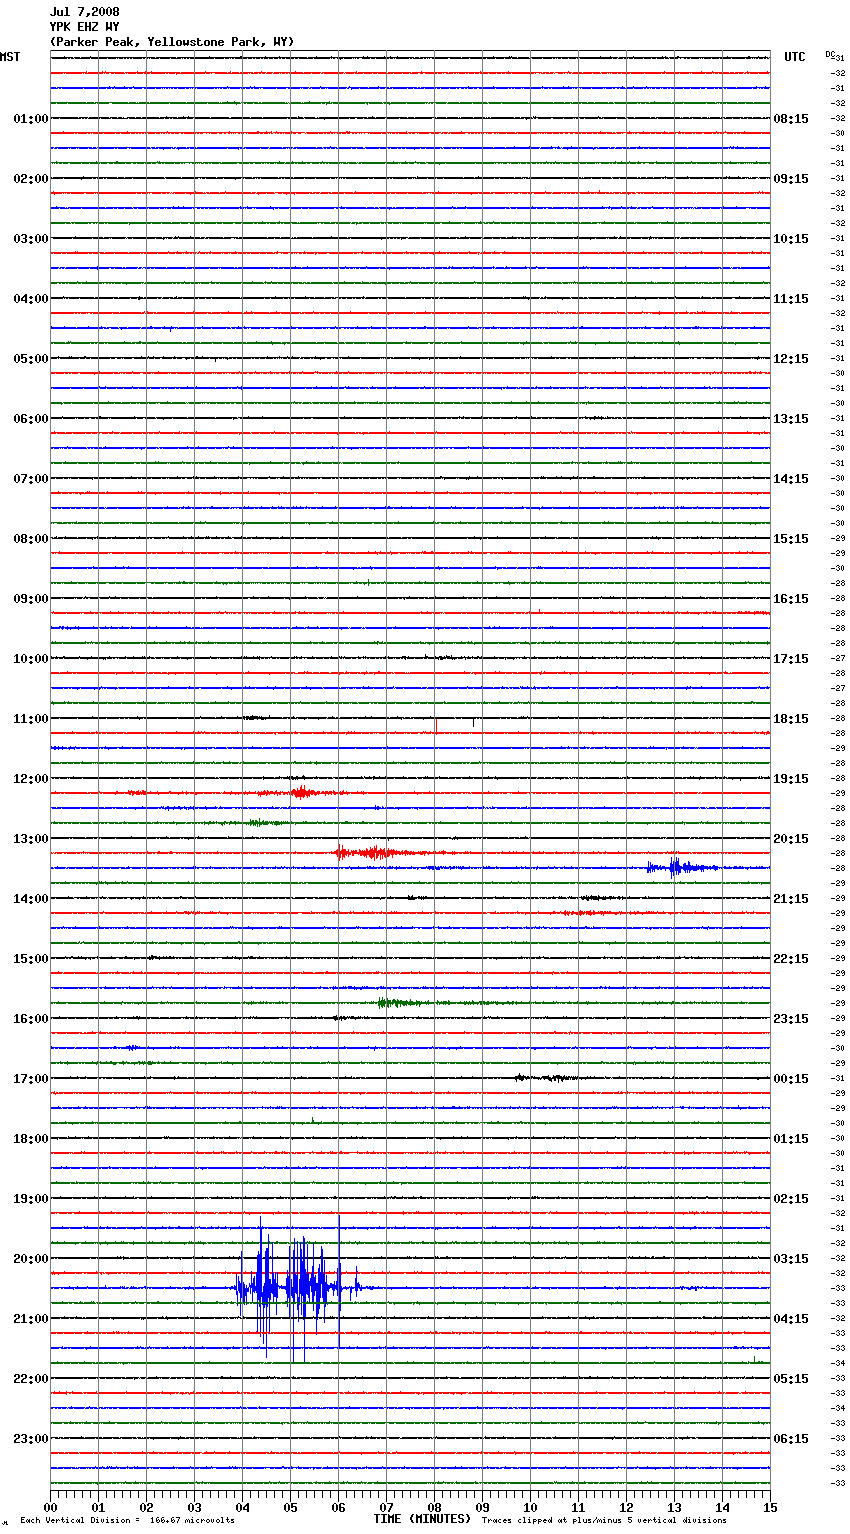Select the 20:00 MST time label
The image size is (850, 1534).
pyautogui.click(x=31, y=1259)
